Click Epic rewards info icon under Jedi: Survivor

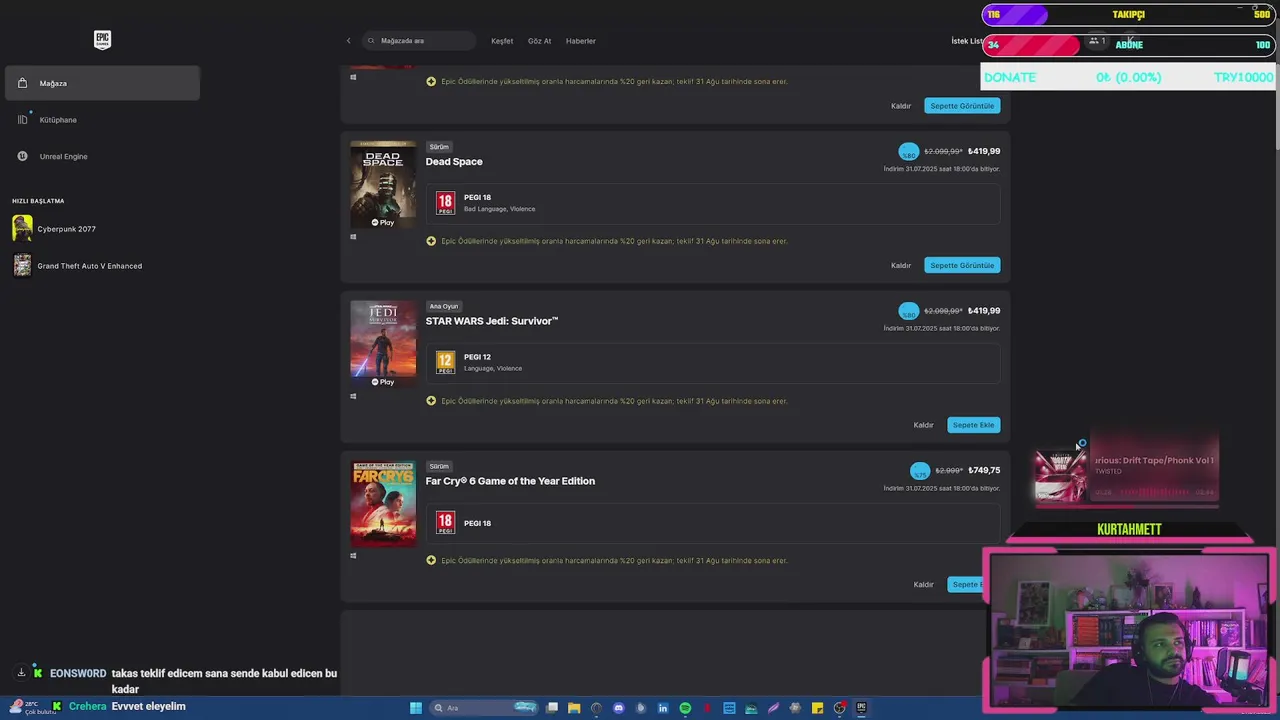431,401
